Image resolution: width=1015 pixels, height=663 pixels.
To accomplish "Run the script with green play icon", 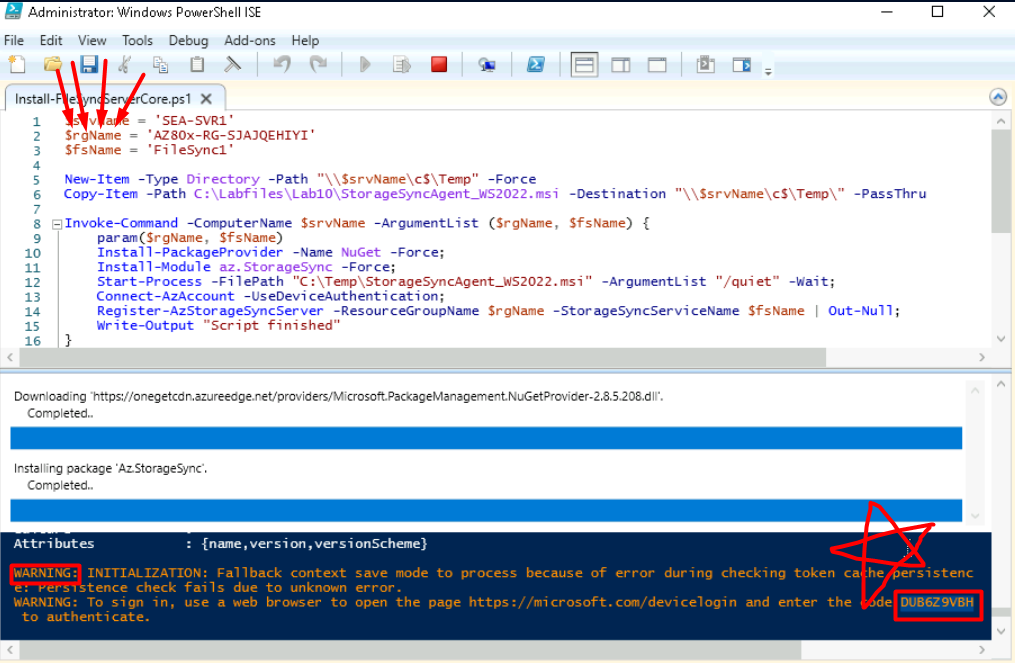I will point(365,64).
